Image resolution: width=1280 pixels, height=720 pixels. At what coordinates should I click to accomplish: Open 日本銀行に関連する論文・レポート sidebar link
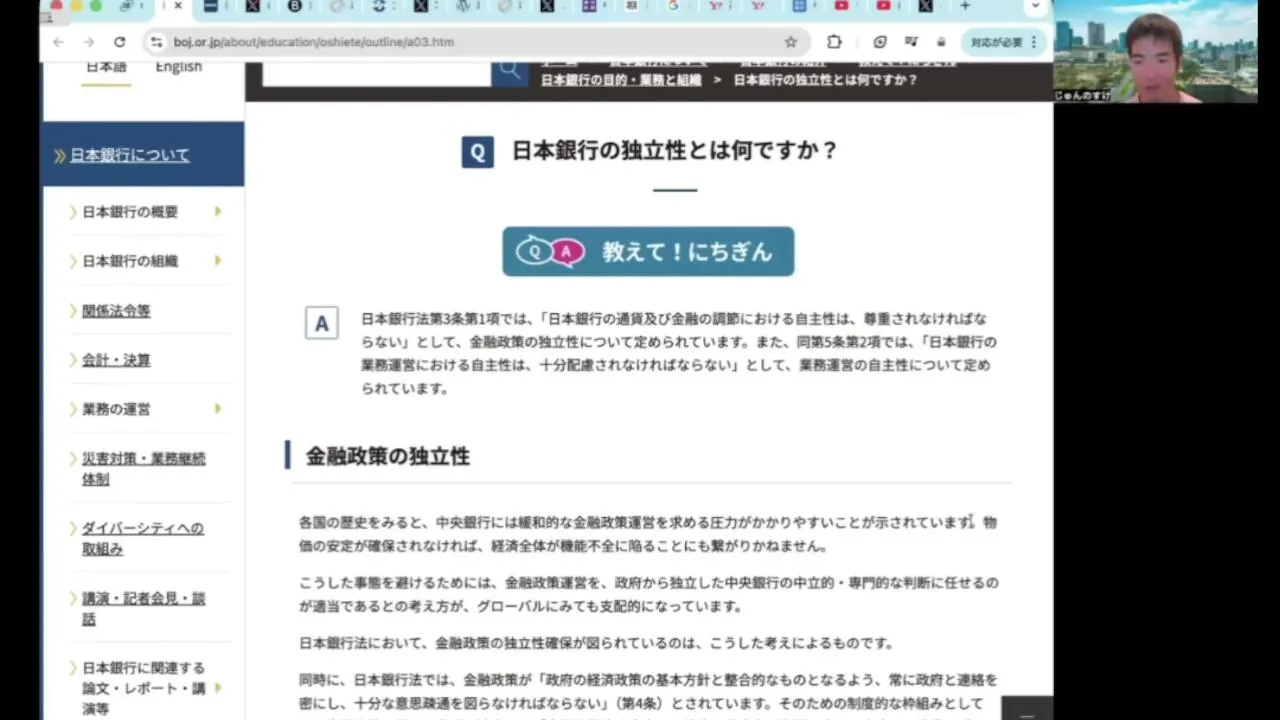[144, 688]
